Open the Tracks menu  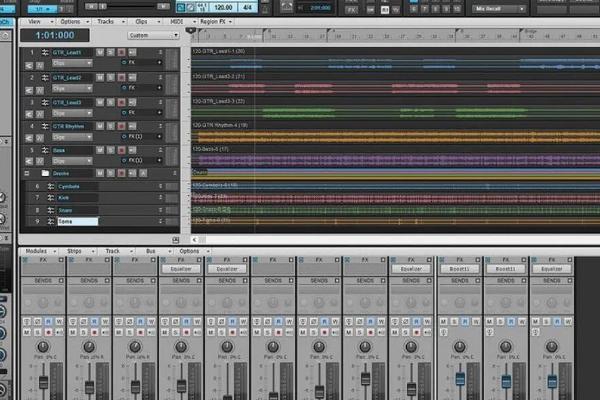(x=108, y=22)
